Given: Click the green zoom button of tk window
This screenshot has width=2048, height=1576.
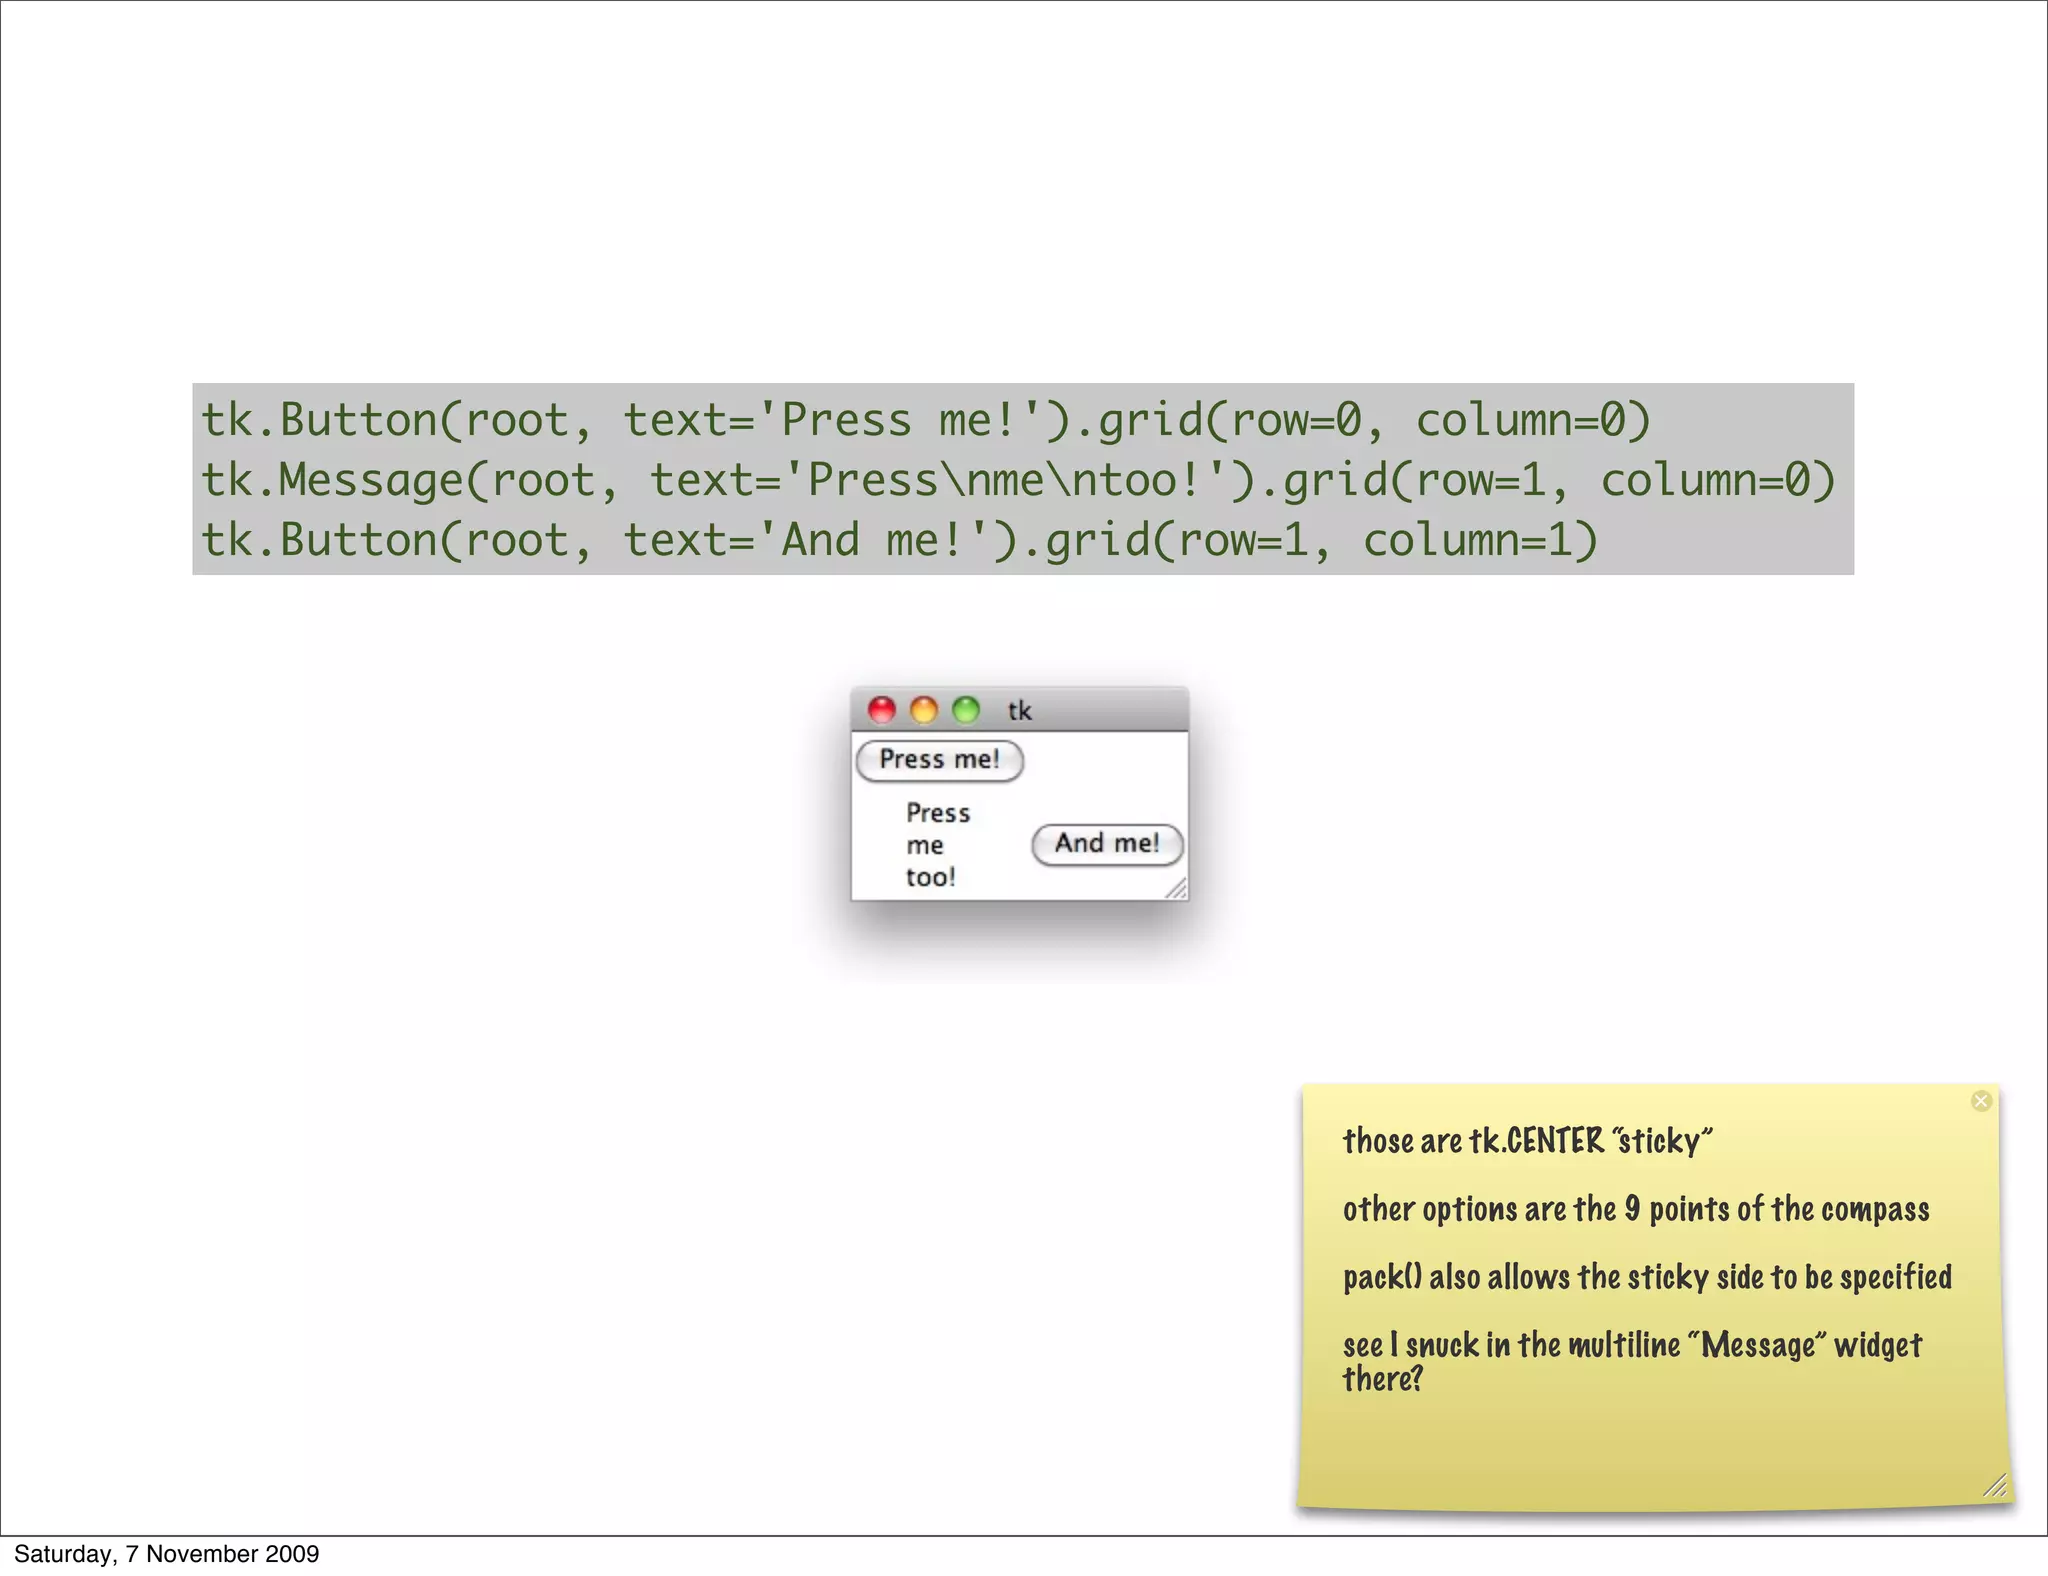Looking at the screenshot, I should click(966, 710).
